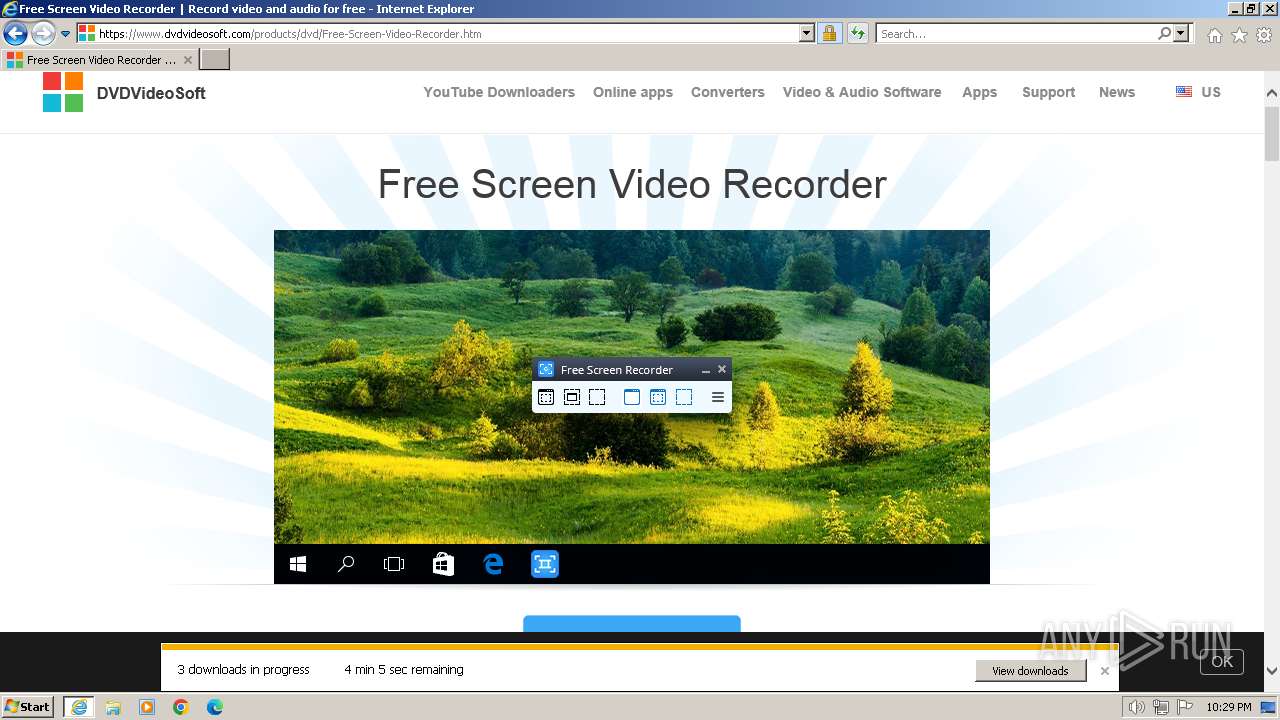The height and width of the screenshot is (720, 1280).
Task: Open the IE Tools gear icon
Action: [x=1264, y=35]
